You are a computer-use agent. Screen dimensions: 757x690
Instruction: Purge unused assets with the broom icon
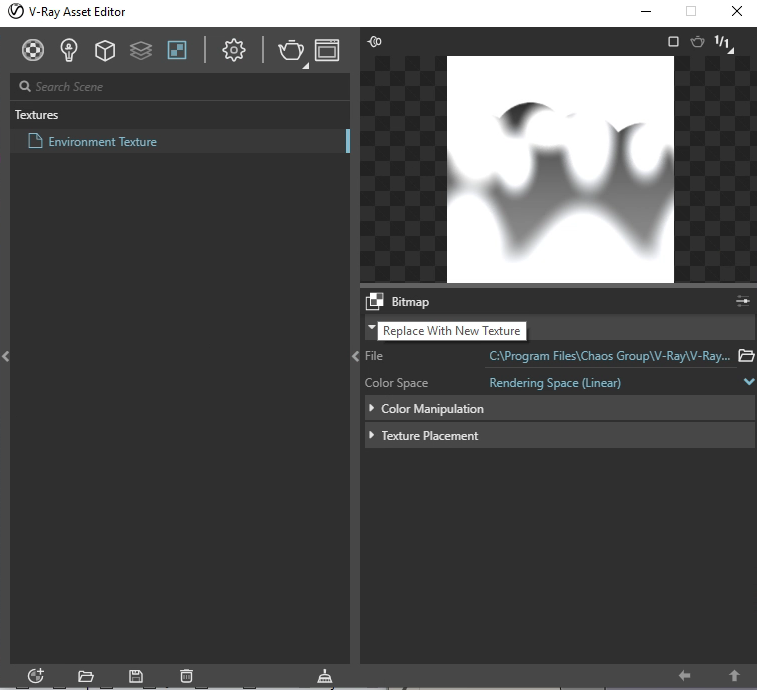click(325, 676)
